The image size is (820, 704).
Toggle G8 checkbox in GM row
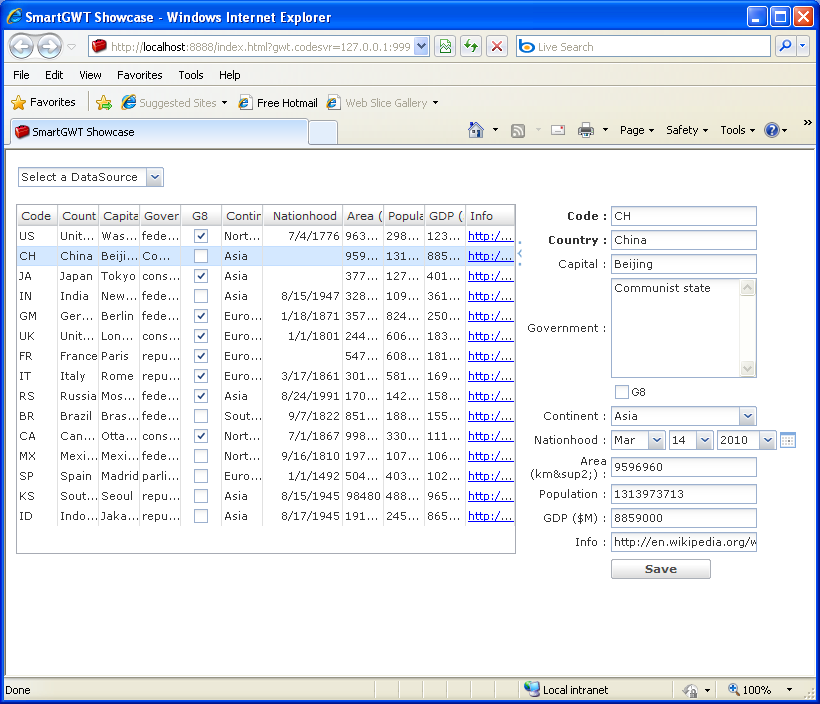[201, 316]
